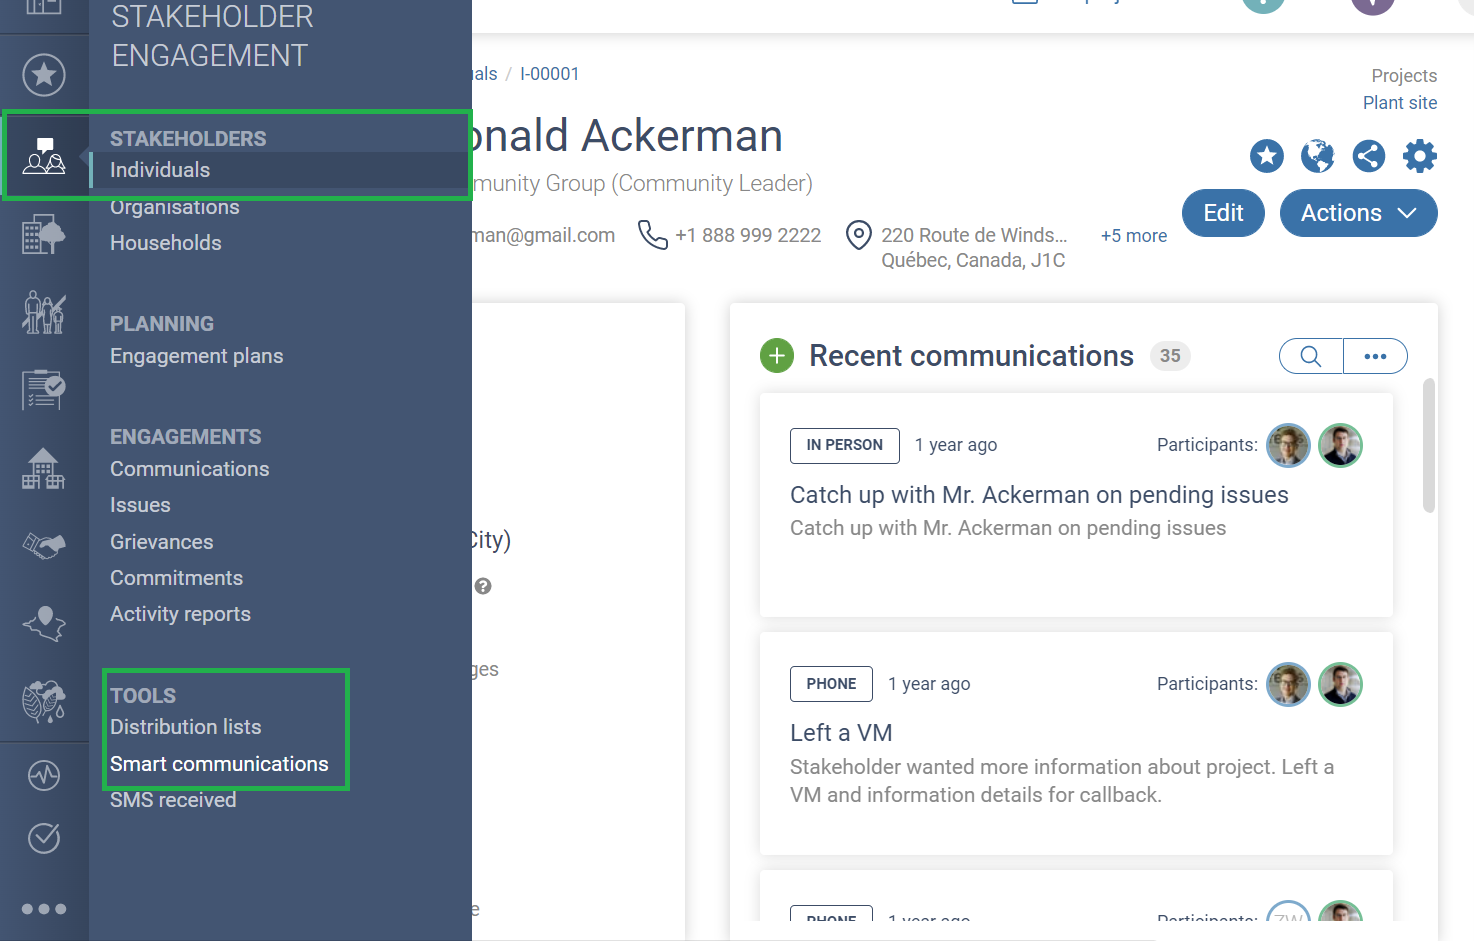The image size is (1474, 941).
Task: Click the blue share icon
Action: pyautogui.click(x=1369, y=156)
